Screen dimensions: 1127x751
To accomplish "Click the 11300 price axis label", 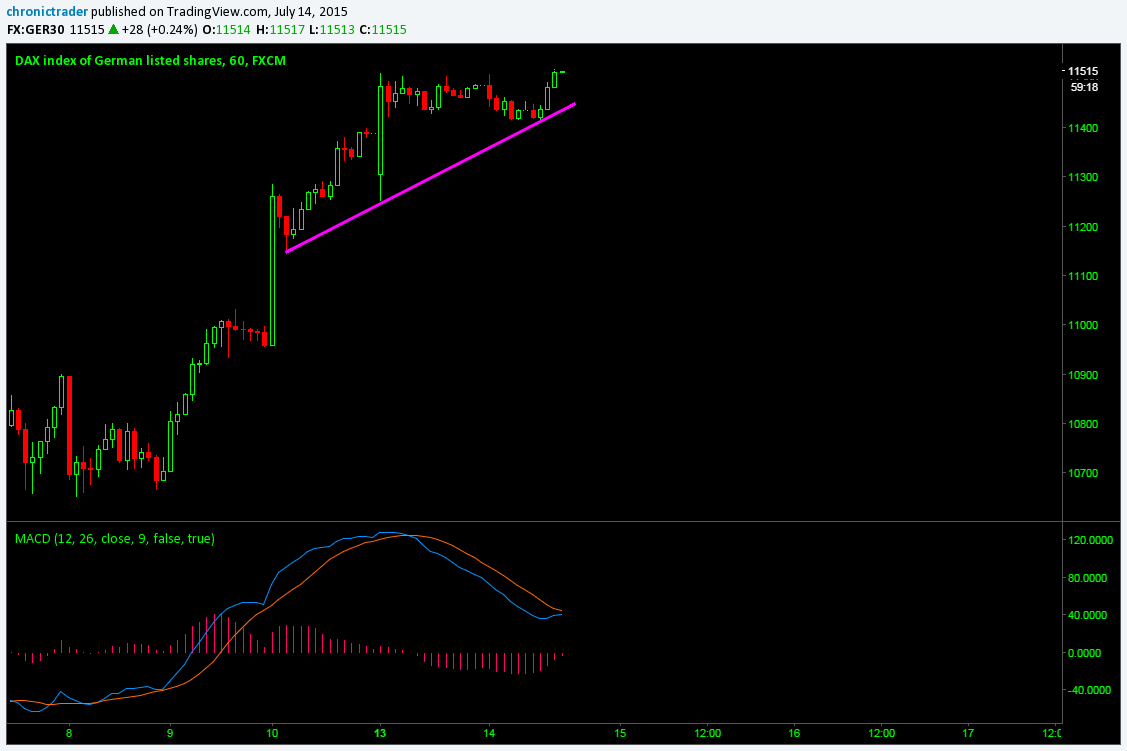I will [x=1082, y=178].
